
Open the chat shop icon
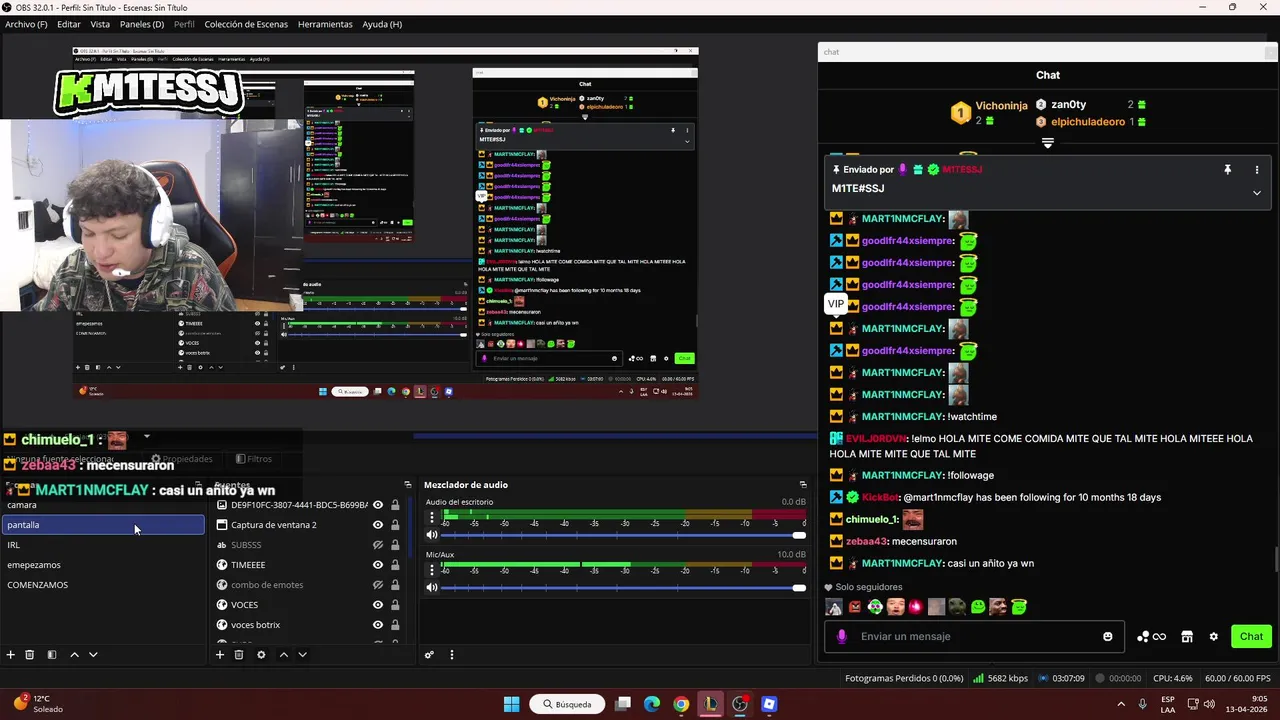[1187, 636]
